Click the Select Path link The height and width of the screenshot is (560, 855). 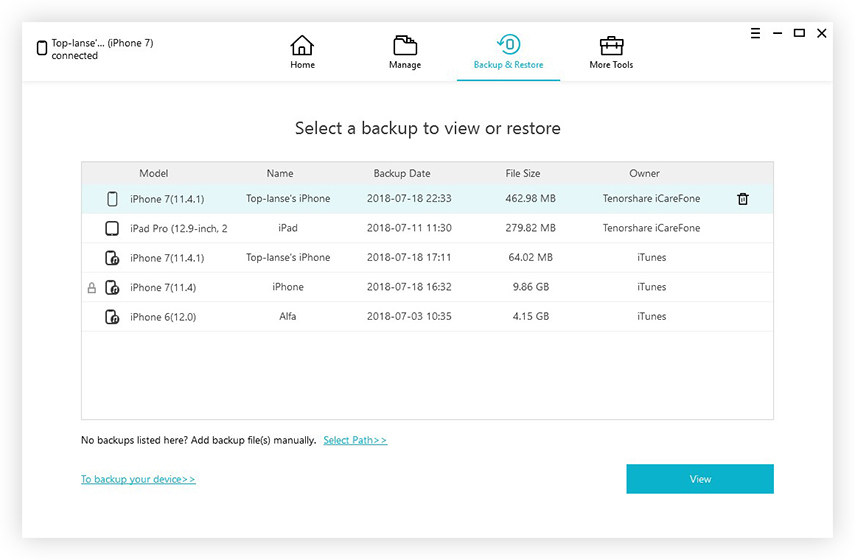click(x=355, y=440)
